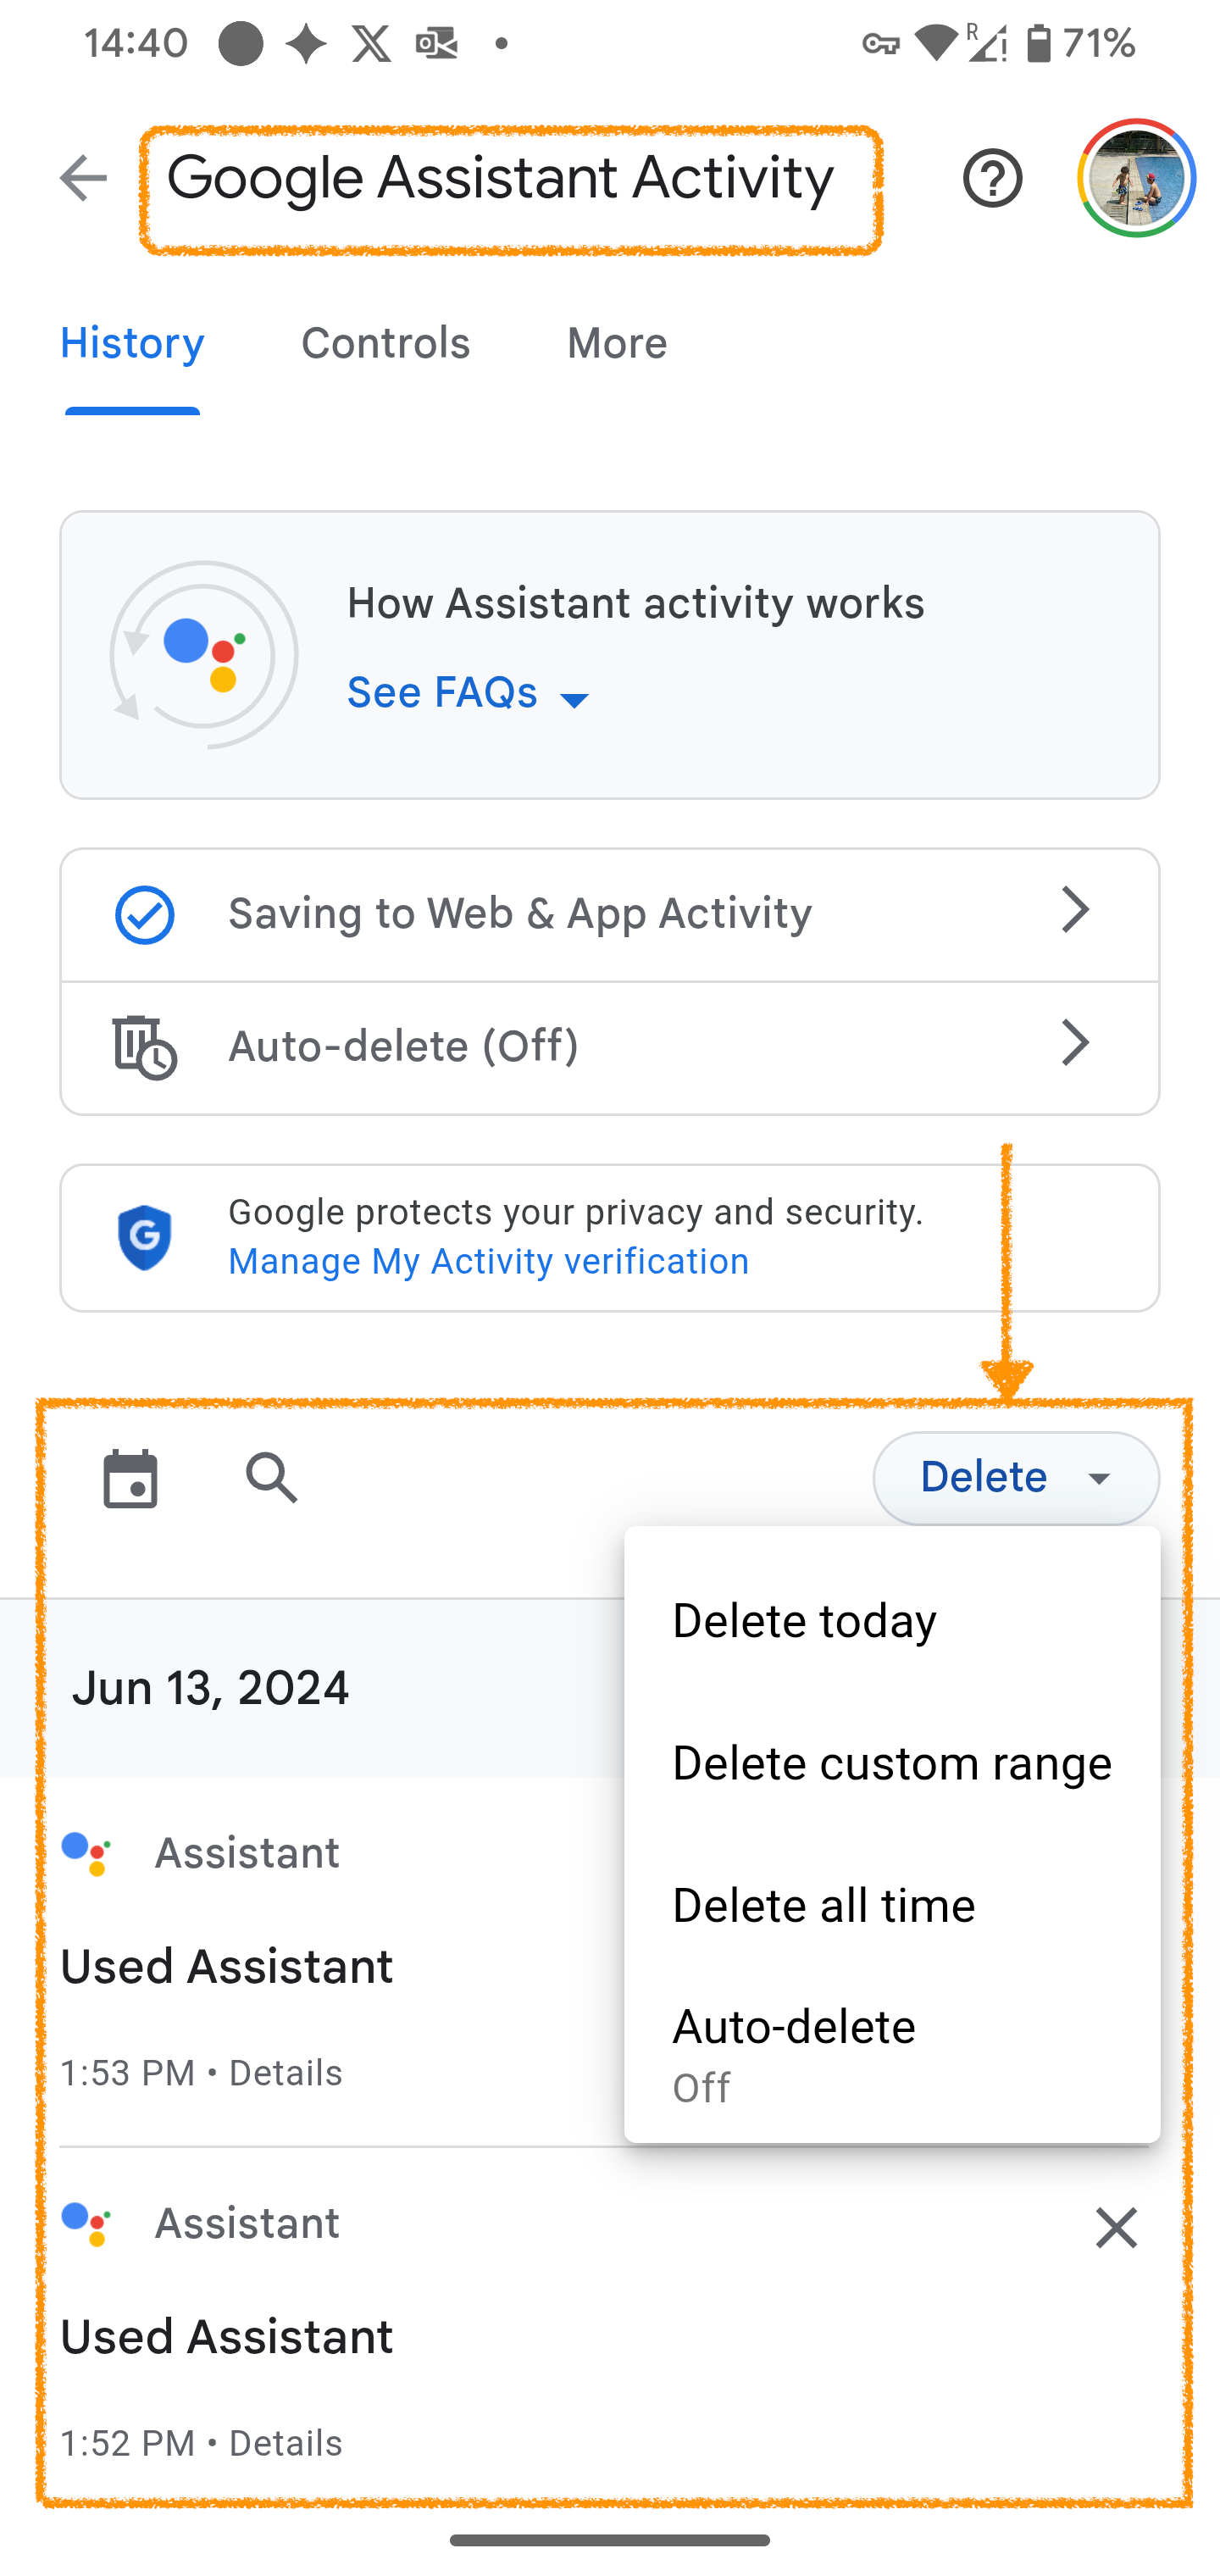Tap the search magnifier icon
The image size is (1220, 2576).
tap(272, 1478)
